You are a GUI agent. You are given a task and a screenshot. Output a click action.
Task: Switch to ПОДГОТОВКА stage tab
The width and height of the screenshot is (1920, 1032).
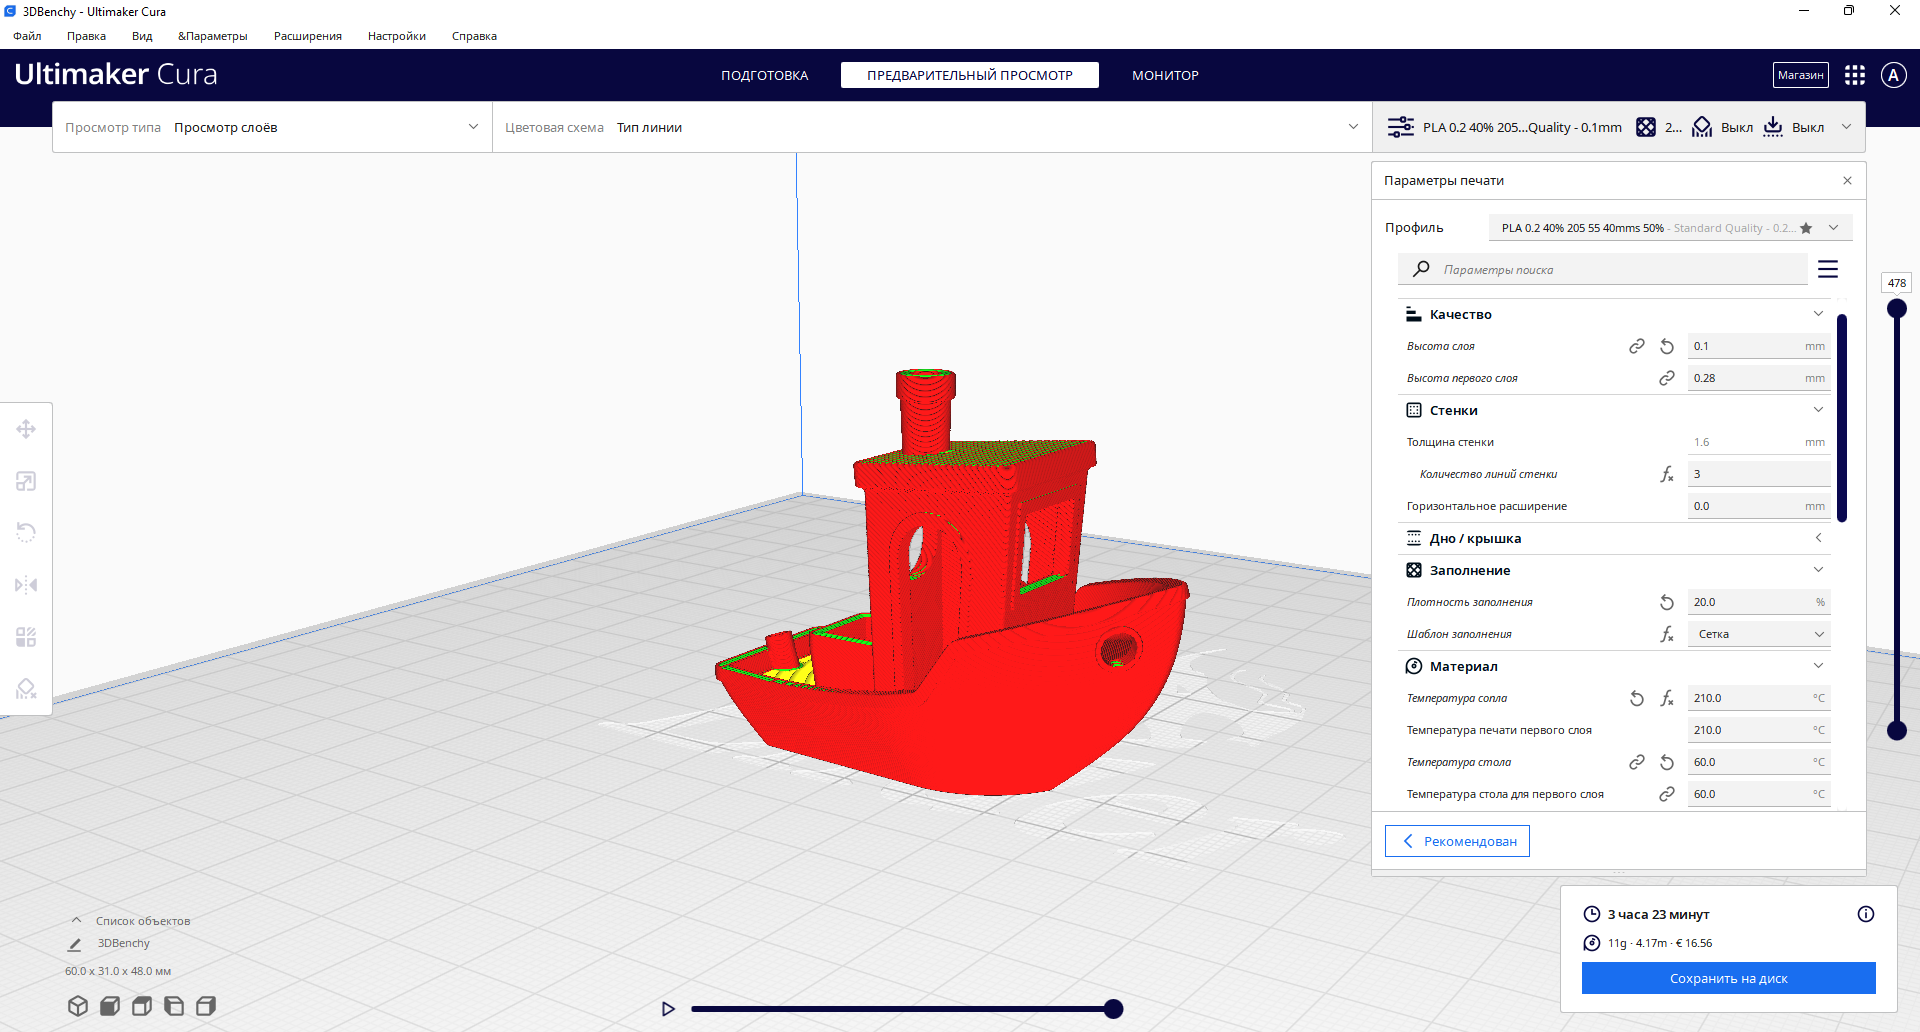point(765,75)
